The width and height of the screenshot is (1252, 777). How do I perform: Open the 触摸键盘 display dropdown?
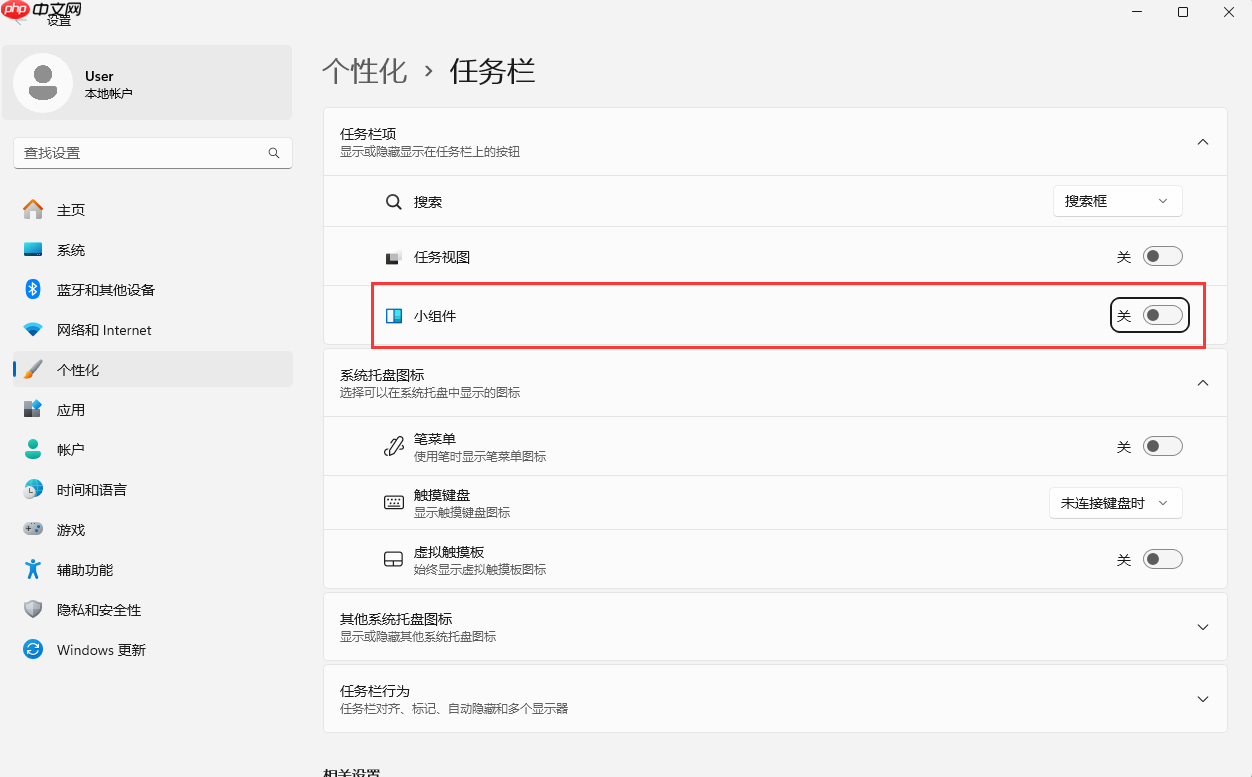pyautogui.click(x=1115, y=502)
